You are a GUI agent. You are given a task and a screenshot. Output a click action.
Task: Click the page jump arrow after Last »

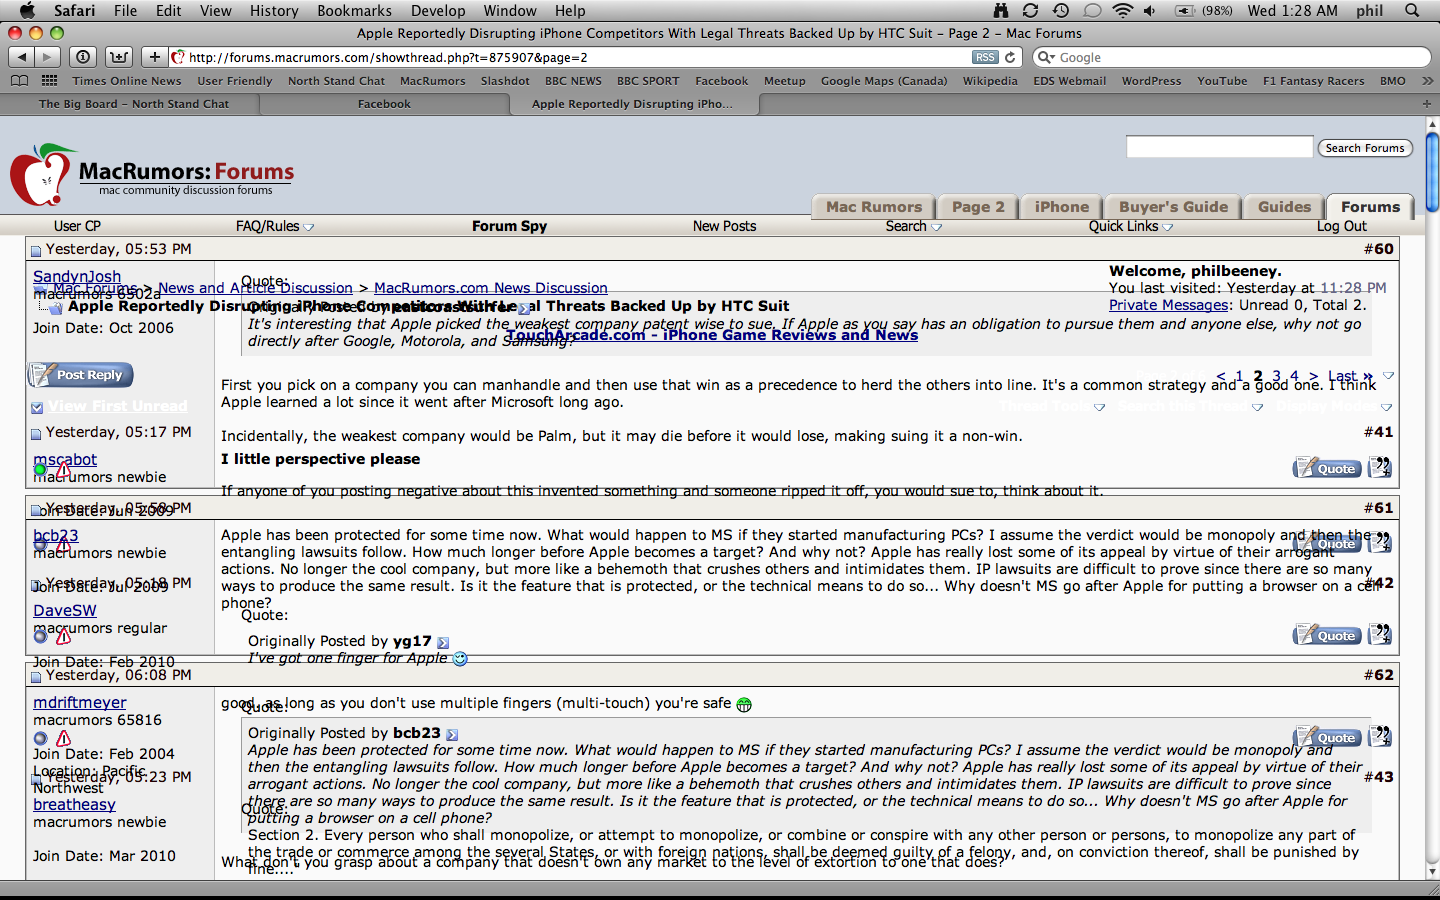pos(1388,376)
